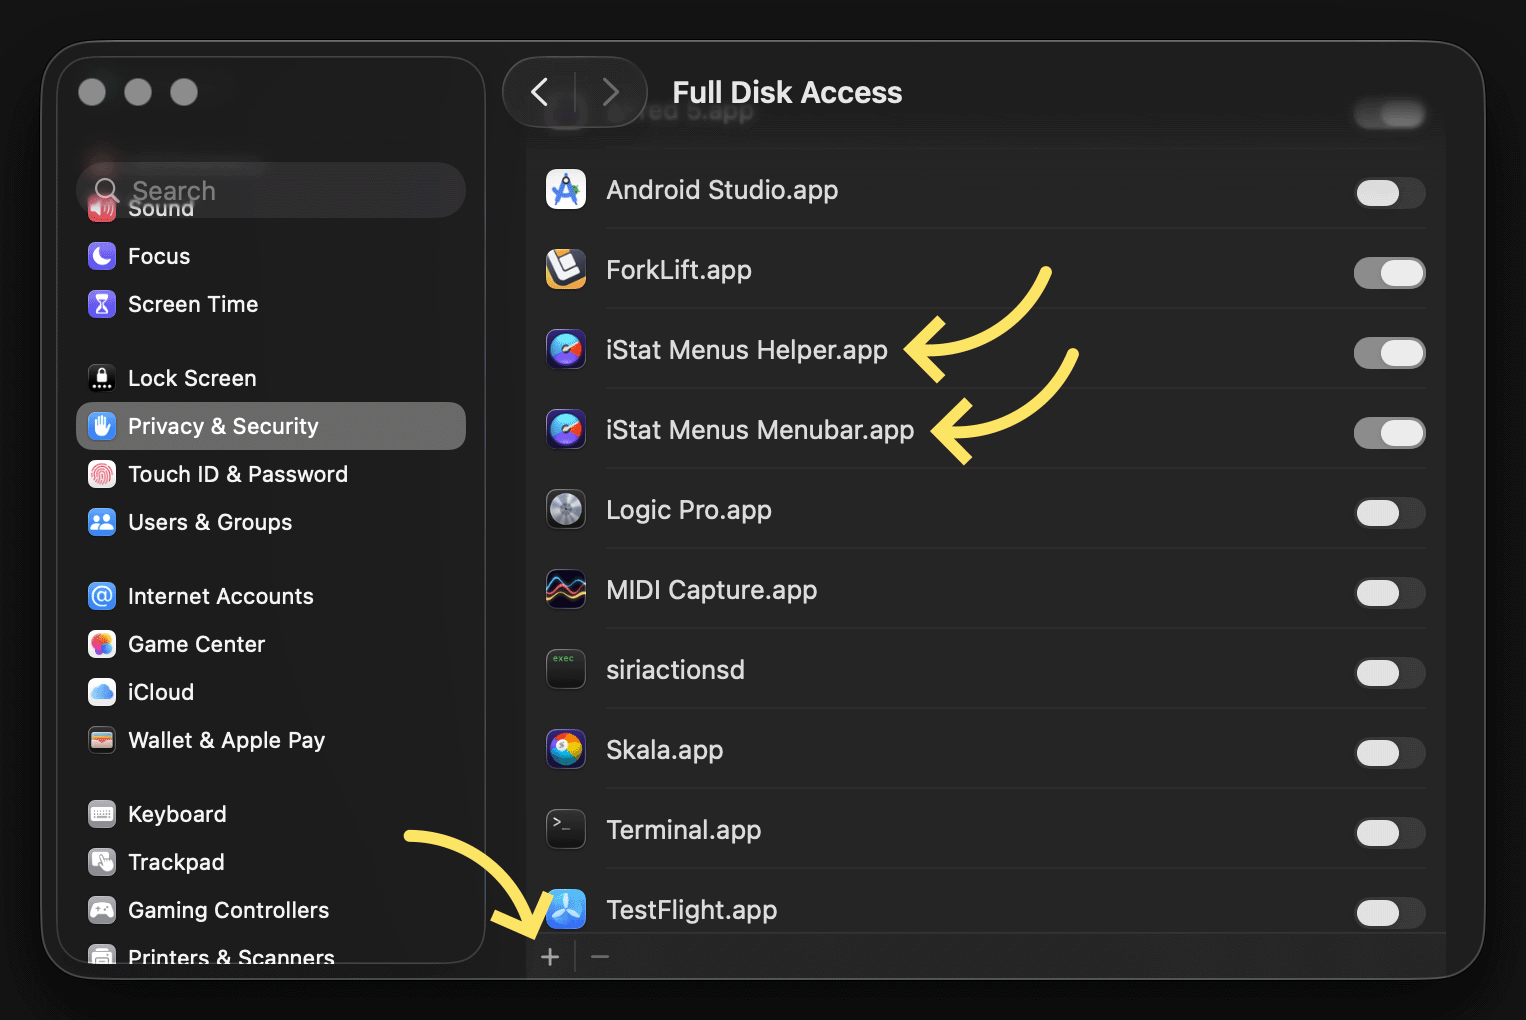Screen dimensions: 1526x1020
Task: Click the Screen Time hourglass icon
Action: tap(102, 304)
